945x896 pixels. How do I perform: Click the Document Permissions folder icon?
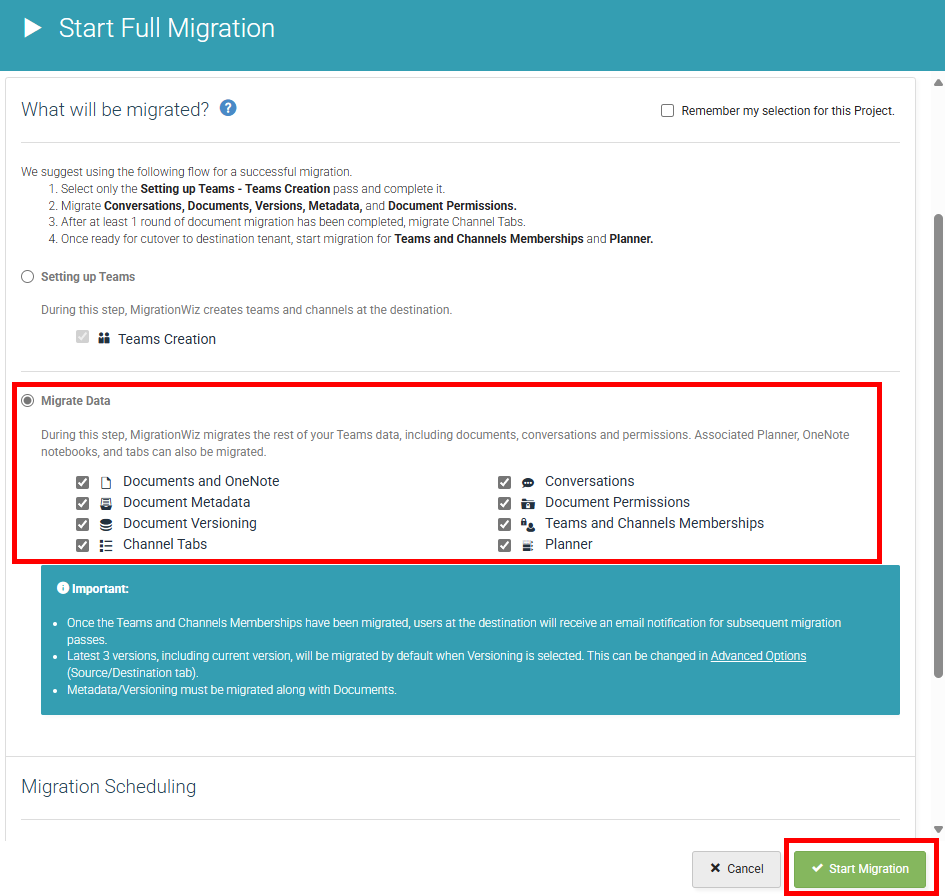tap(528, 504)
